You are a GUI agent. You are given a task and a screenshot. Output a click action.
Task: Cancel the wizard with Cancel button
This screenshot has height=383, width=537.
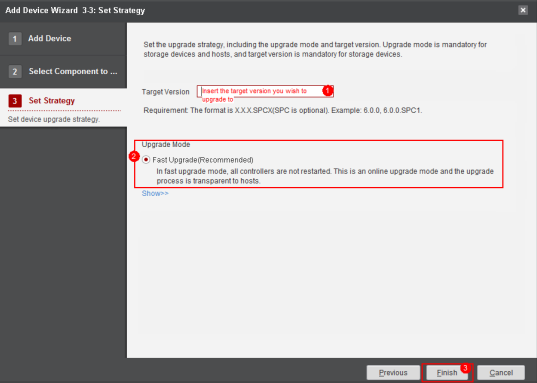(x=501, y=372)
